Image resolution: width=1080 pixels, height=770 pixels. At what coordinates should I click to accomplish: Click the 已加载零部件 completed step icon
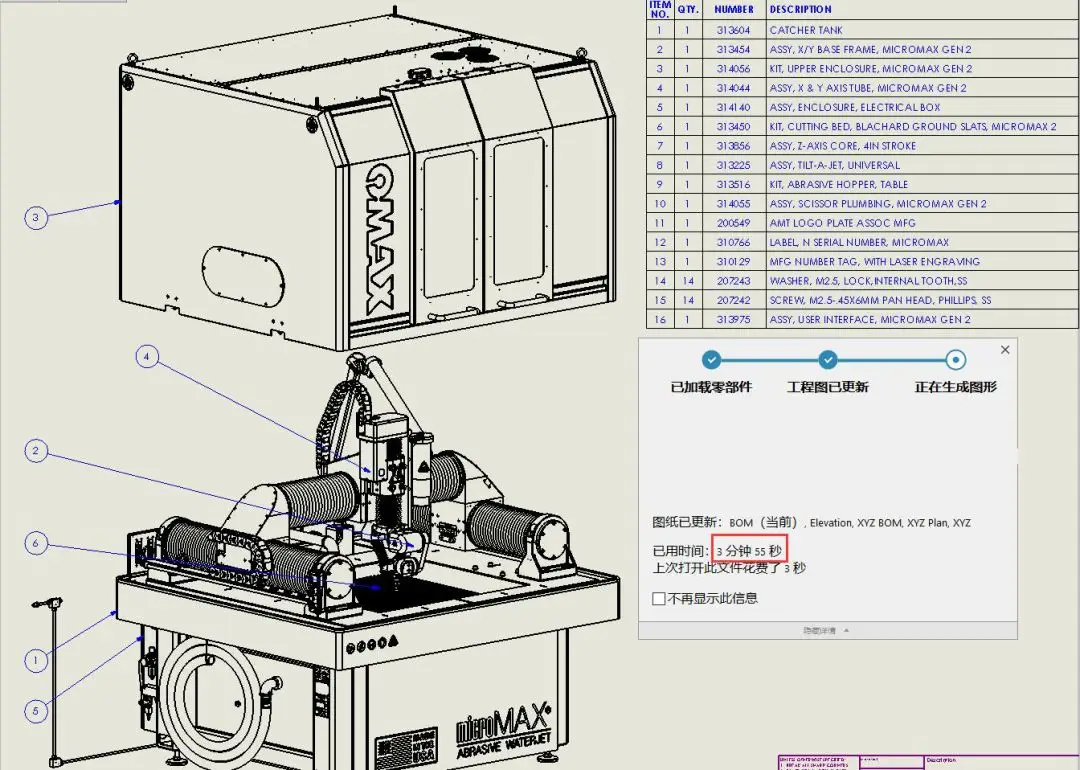tap(712, 360)
